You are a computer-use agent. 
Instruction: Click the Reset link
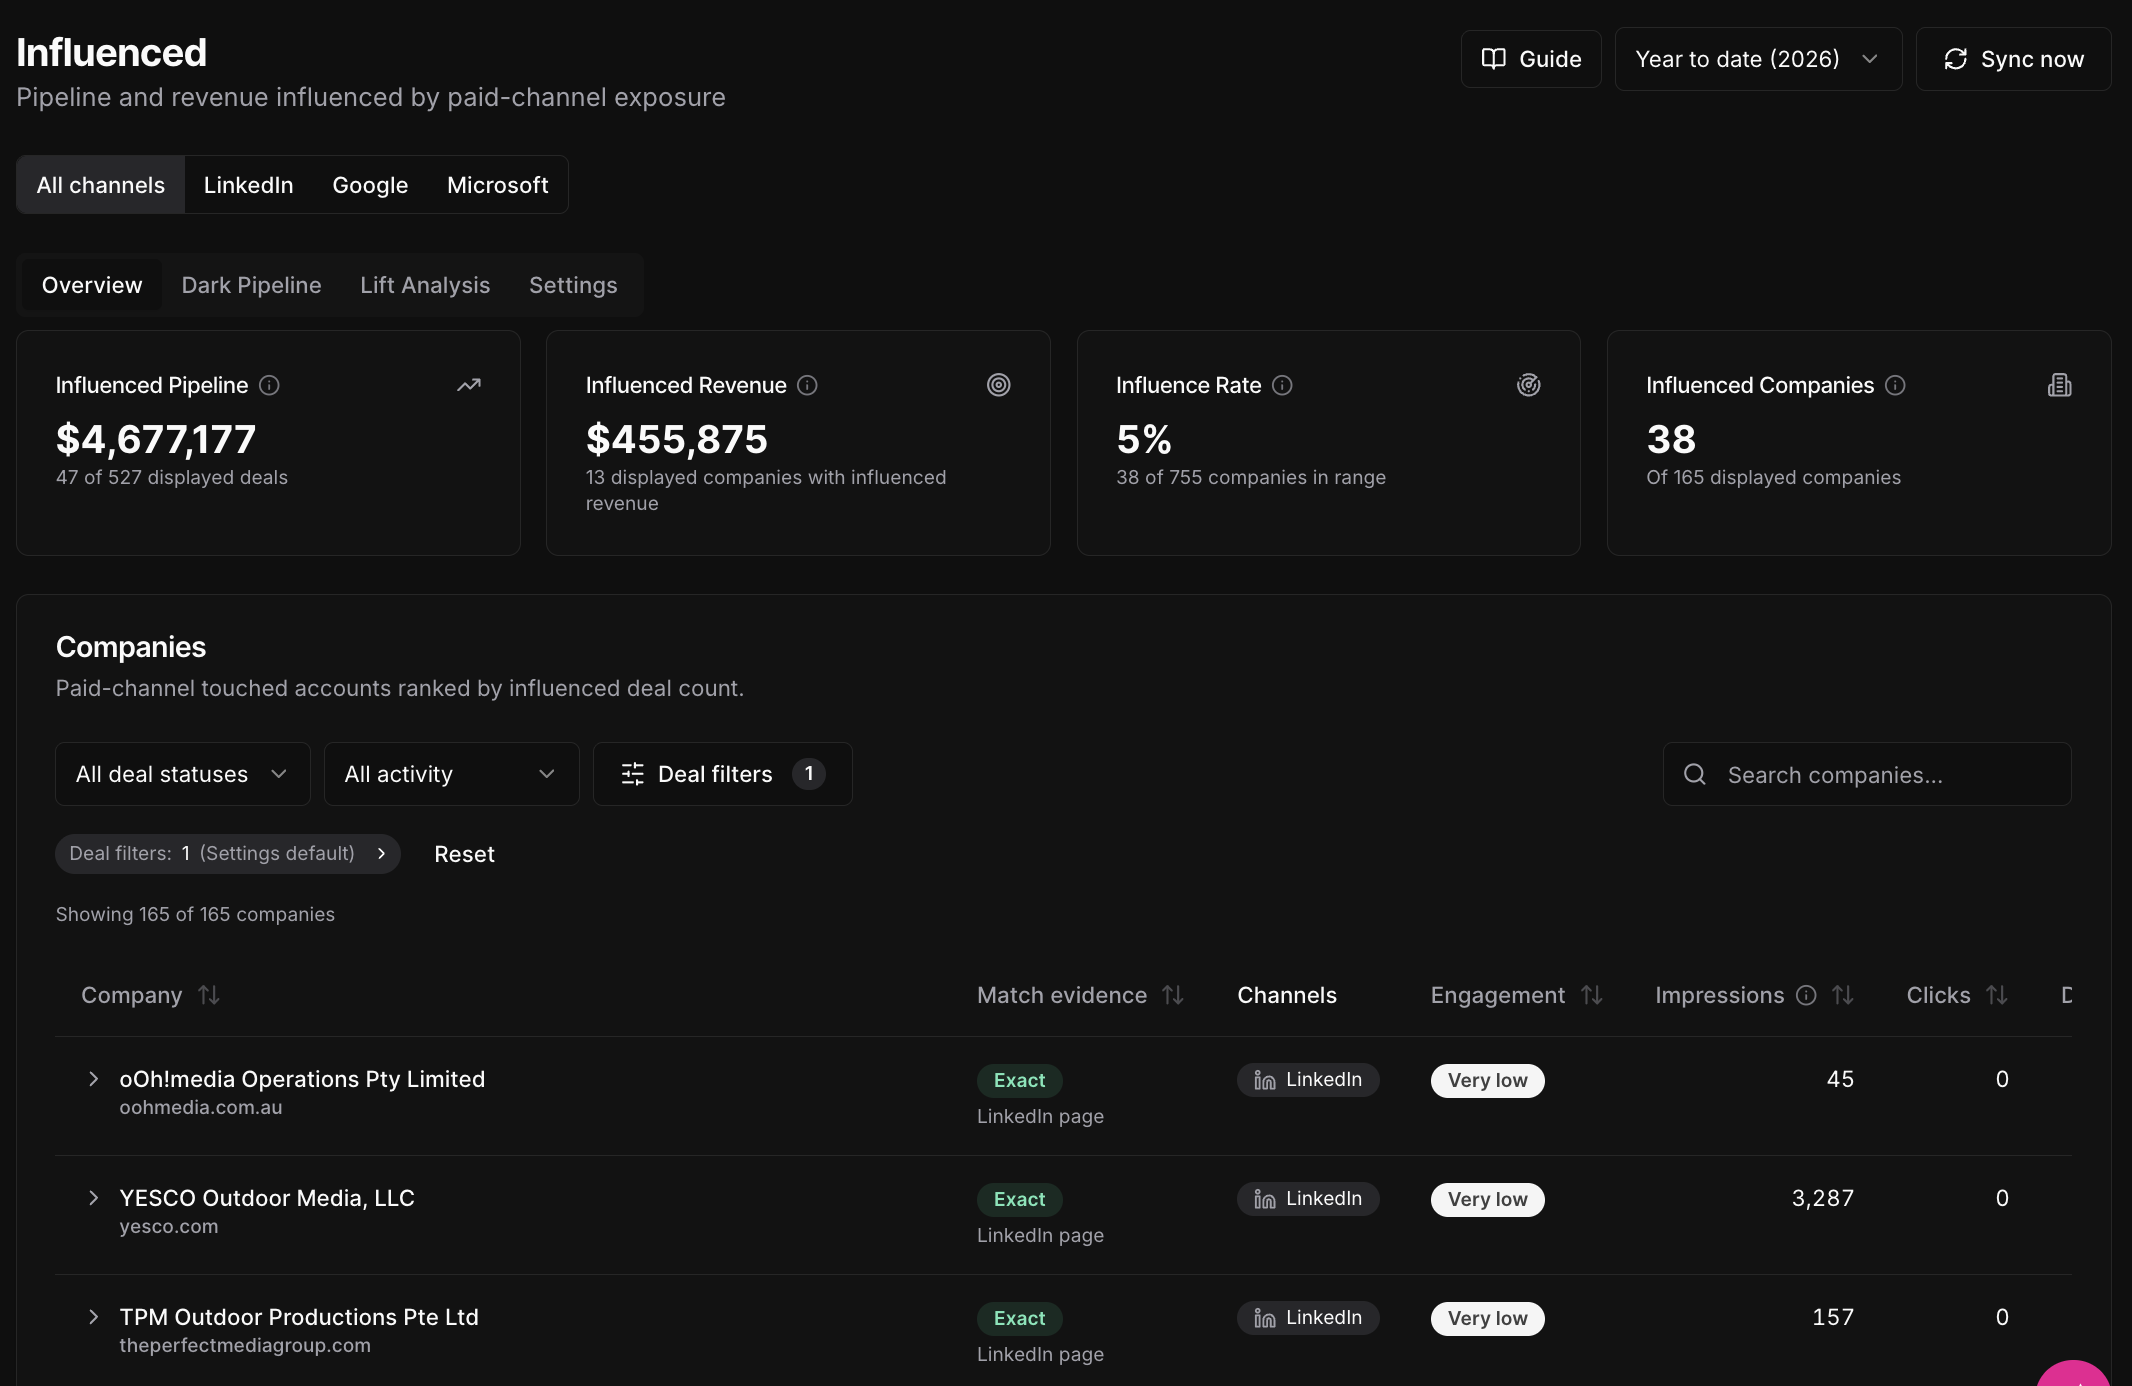click(464, 854)
